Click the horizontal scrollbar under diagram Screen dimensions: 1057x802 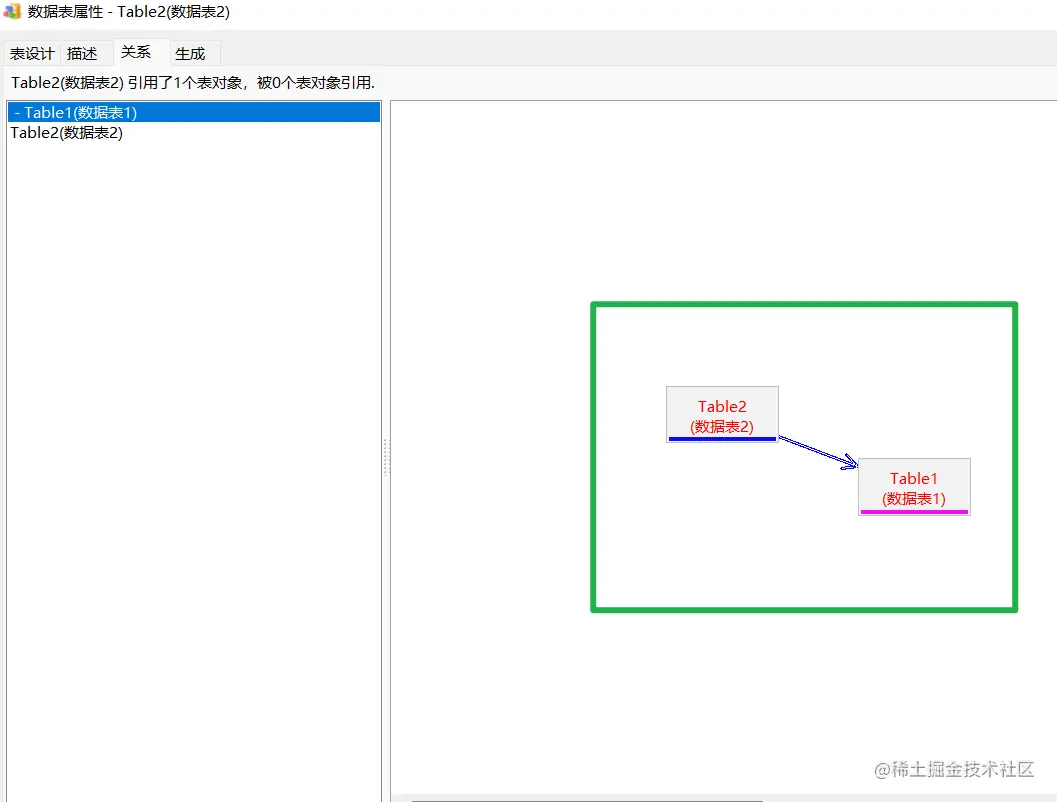point(587,800)
